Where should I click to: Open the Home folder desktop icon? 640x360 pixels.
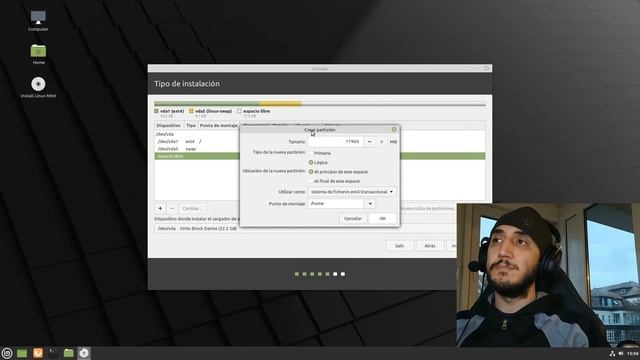coord(38,54)
